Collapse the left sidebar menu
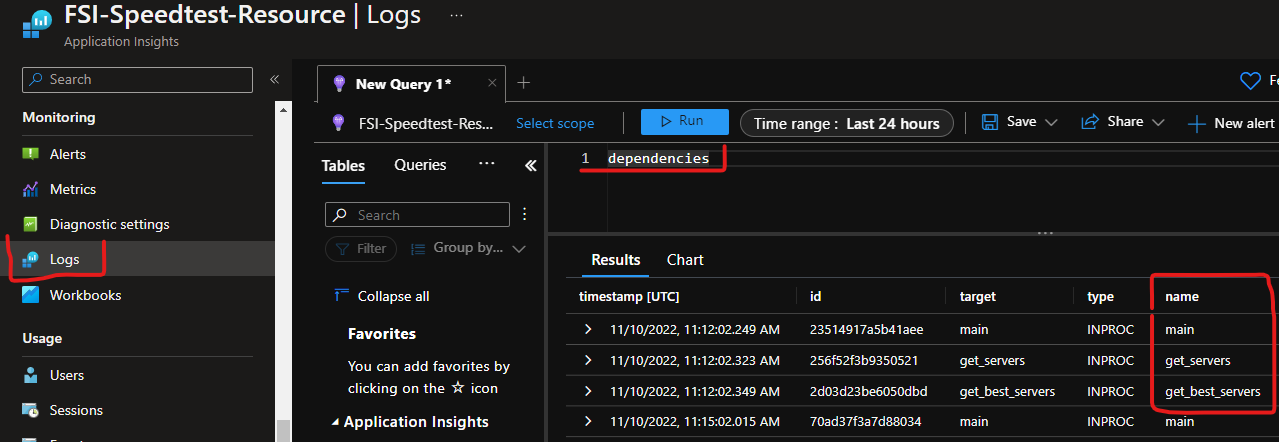Screen dimensions: 1279x442 click(x=274, y=79)
